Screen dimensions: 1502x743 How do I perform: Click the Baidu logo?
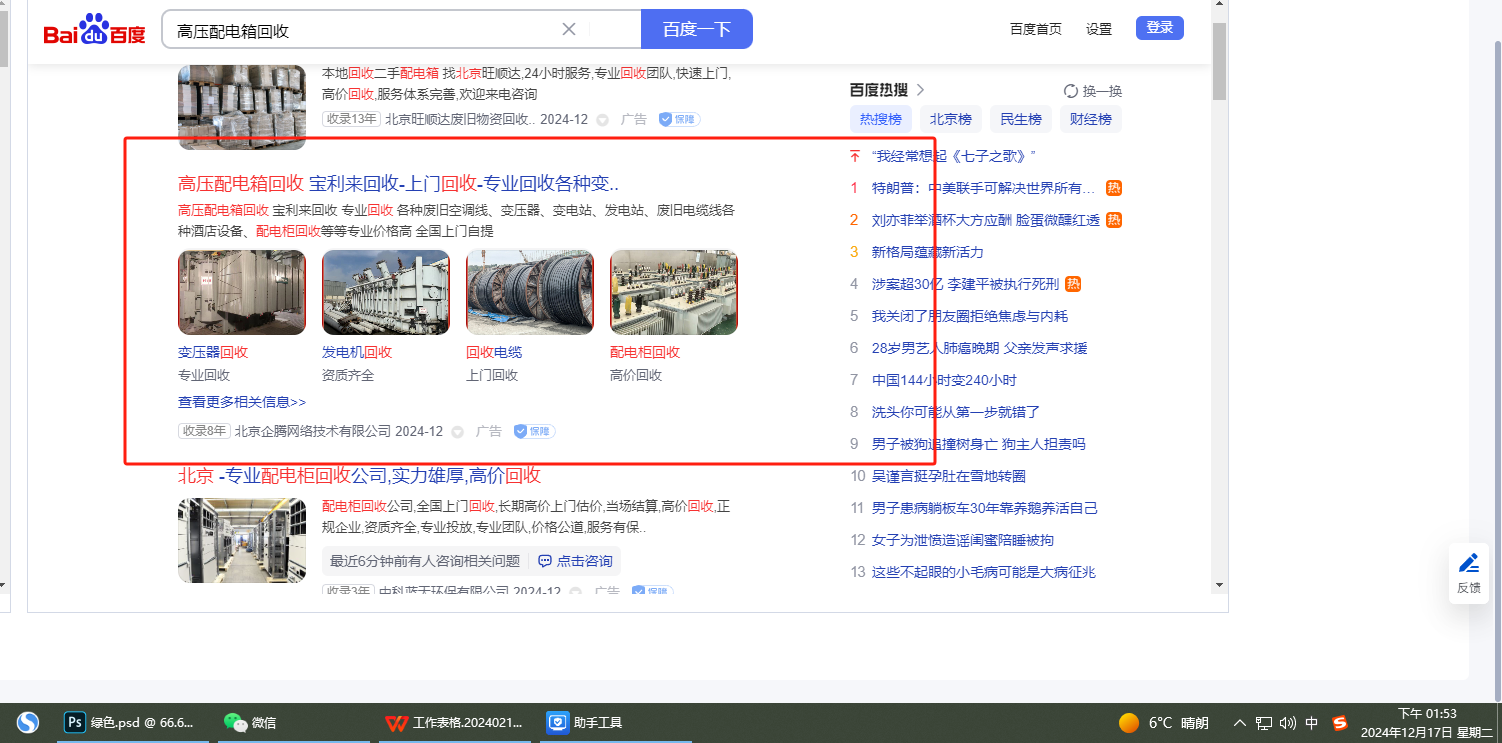[94, 30]
